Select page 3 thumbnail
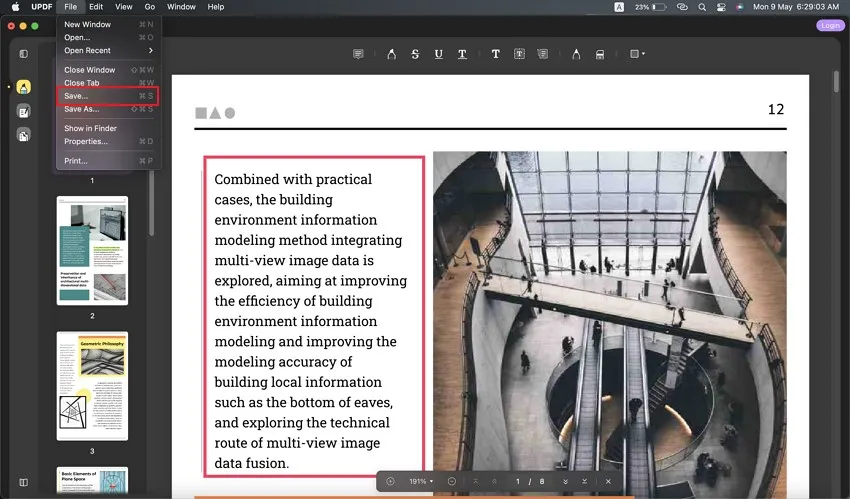Screen dimensions: 850x499 pyautogui.click(x=92, y=386)
